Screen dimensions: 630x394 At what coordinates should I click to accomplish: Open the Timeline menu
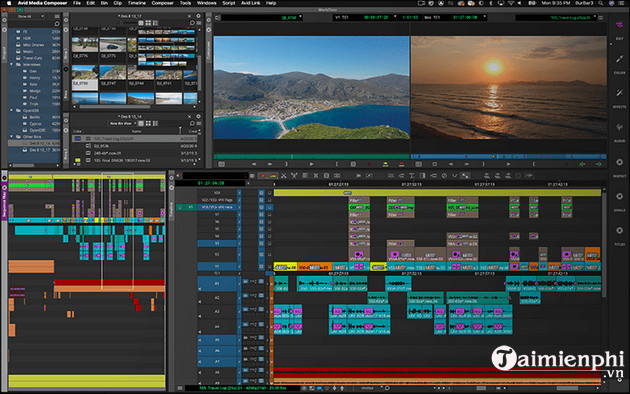click(137, 3)
